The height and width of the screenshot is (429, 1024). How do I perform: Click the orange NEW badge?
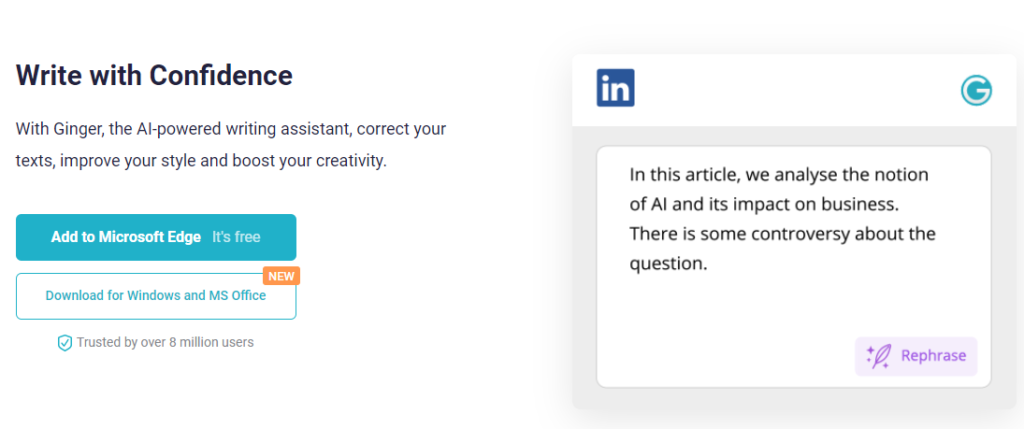click(x=282, y=276)
